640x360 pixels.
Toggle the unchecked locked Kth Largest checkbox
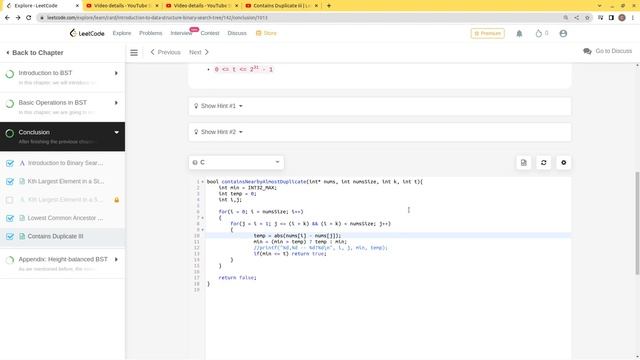[x=10, y=200]
